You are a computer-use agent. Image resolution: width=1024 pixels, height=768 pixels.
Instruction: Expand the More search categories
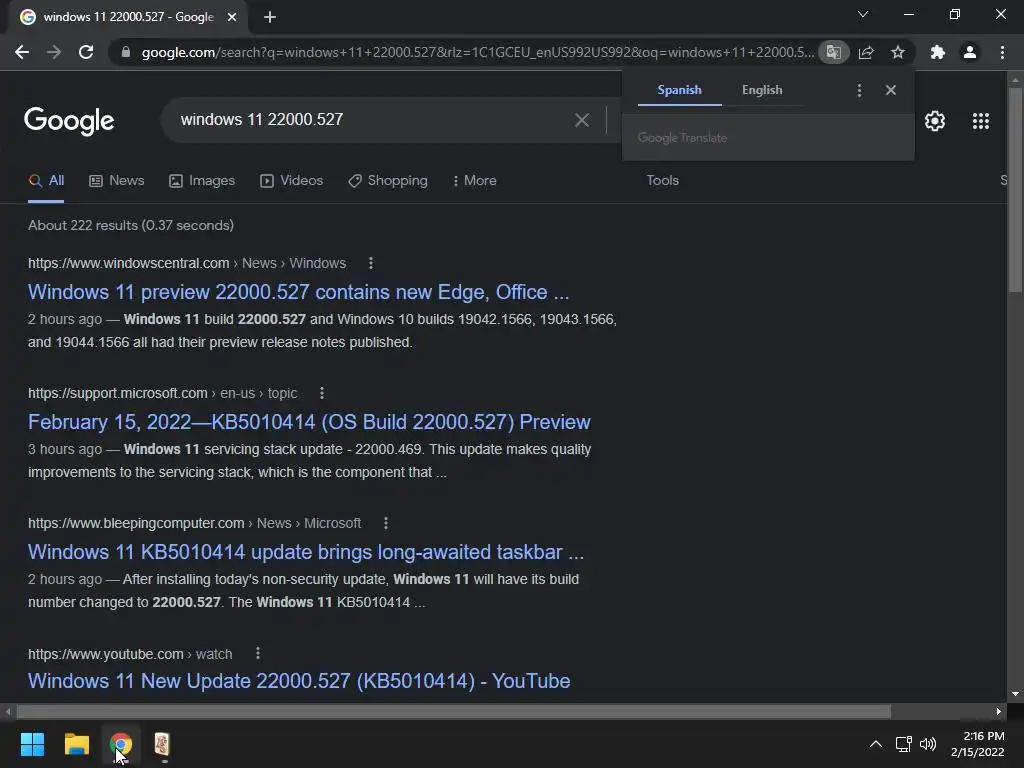pos(475,181)
